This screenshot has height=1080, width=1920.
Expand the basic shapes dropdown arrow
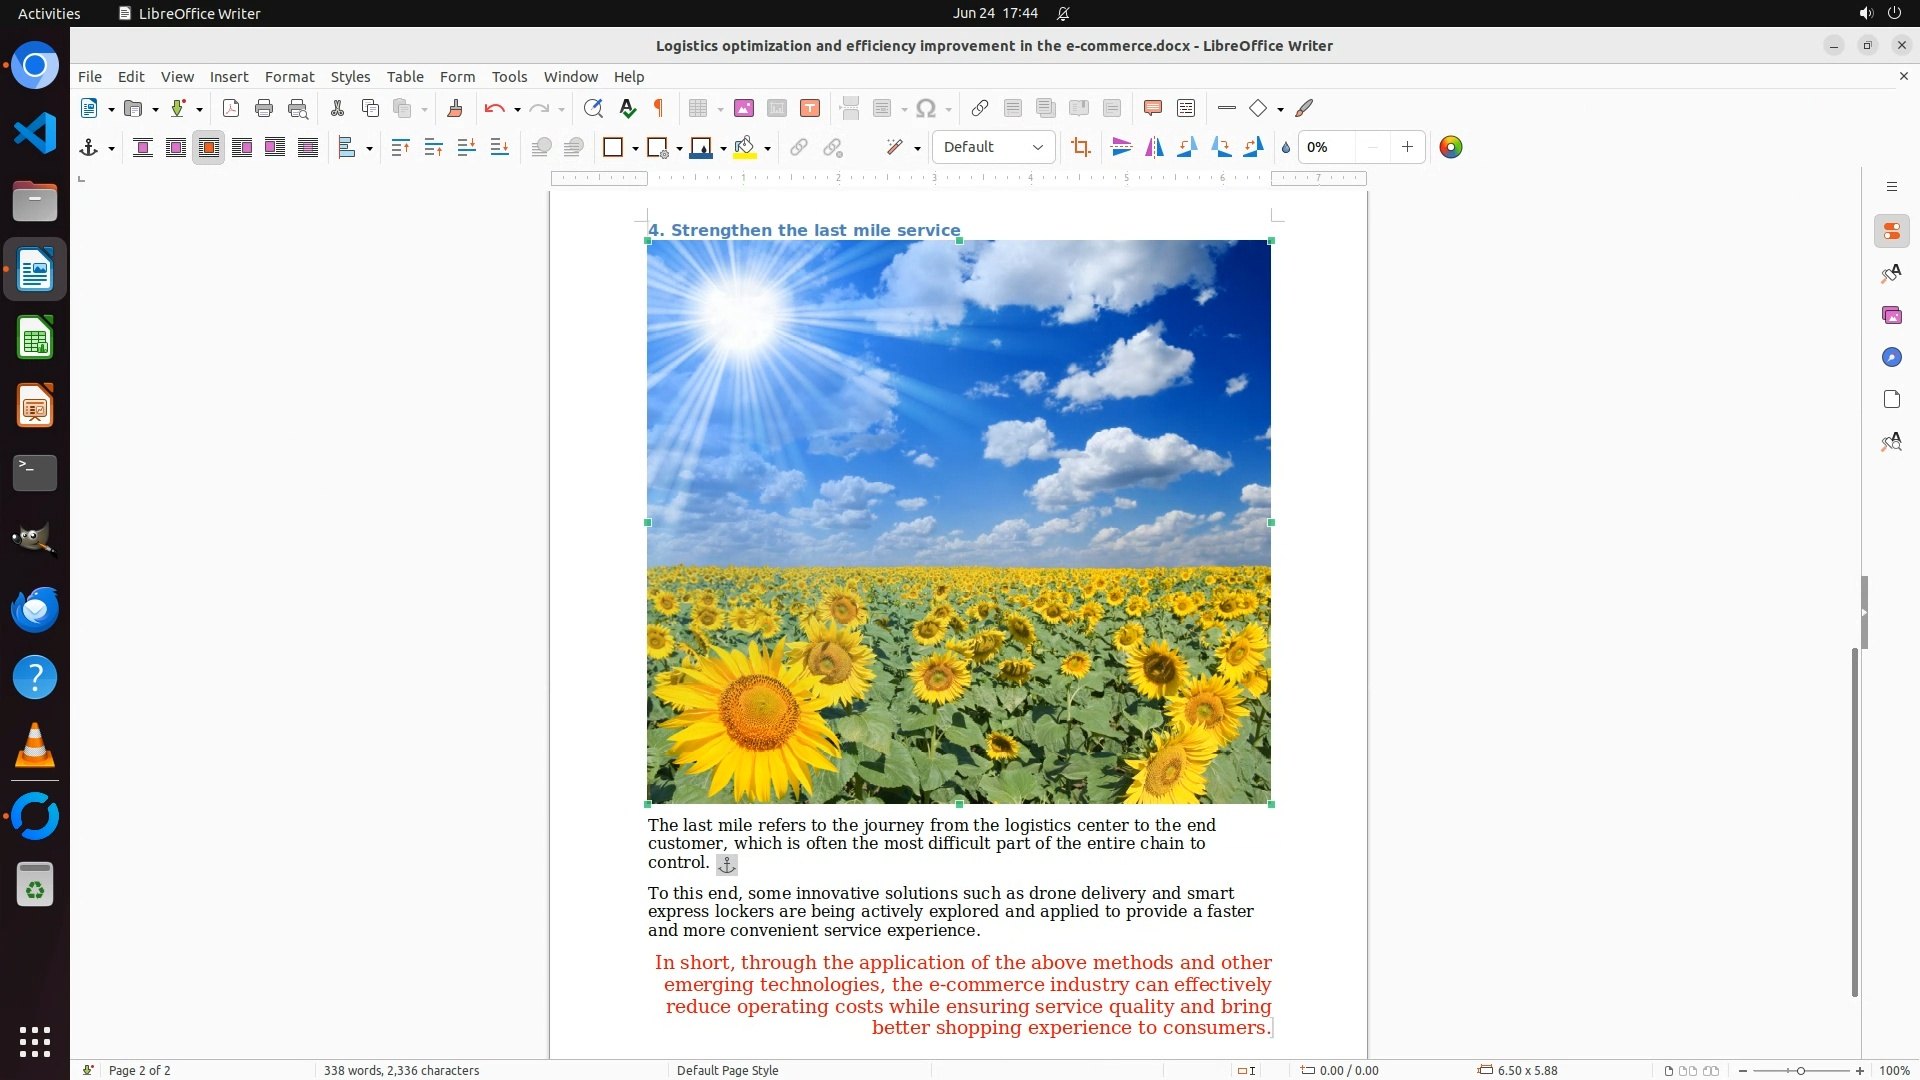[x=1280, y=110]
